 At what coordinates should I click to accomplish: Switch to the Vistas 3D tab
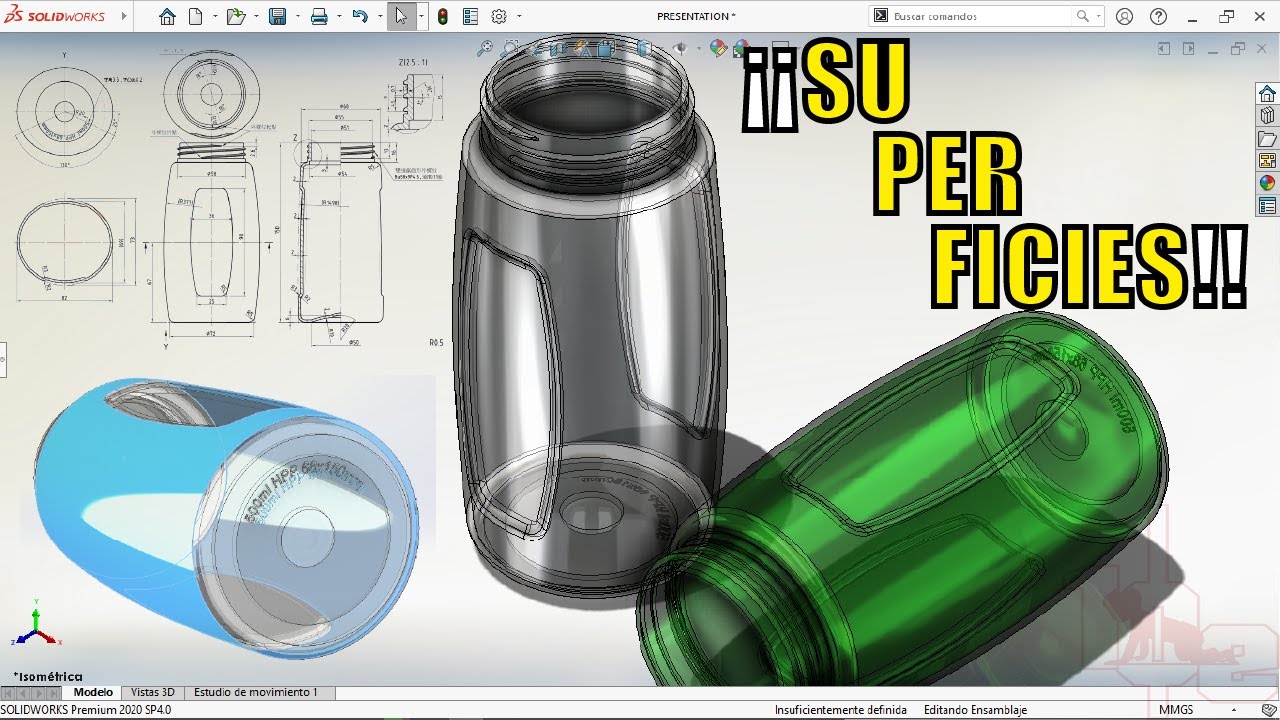click(153, 692)
